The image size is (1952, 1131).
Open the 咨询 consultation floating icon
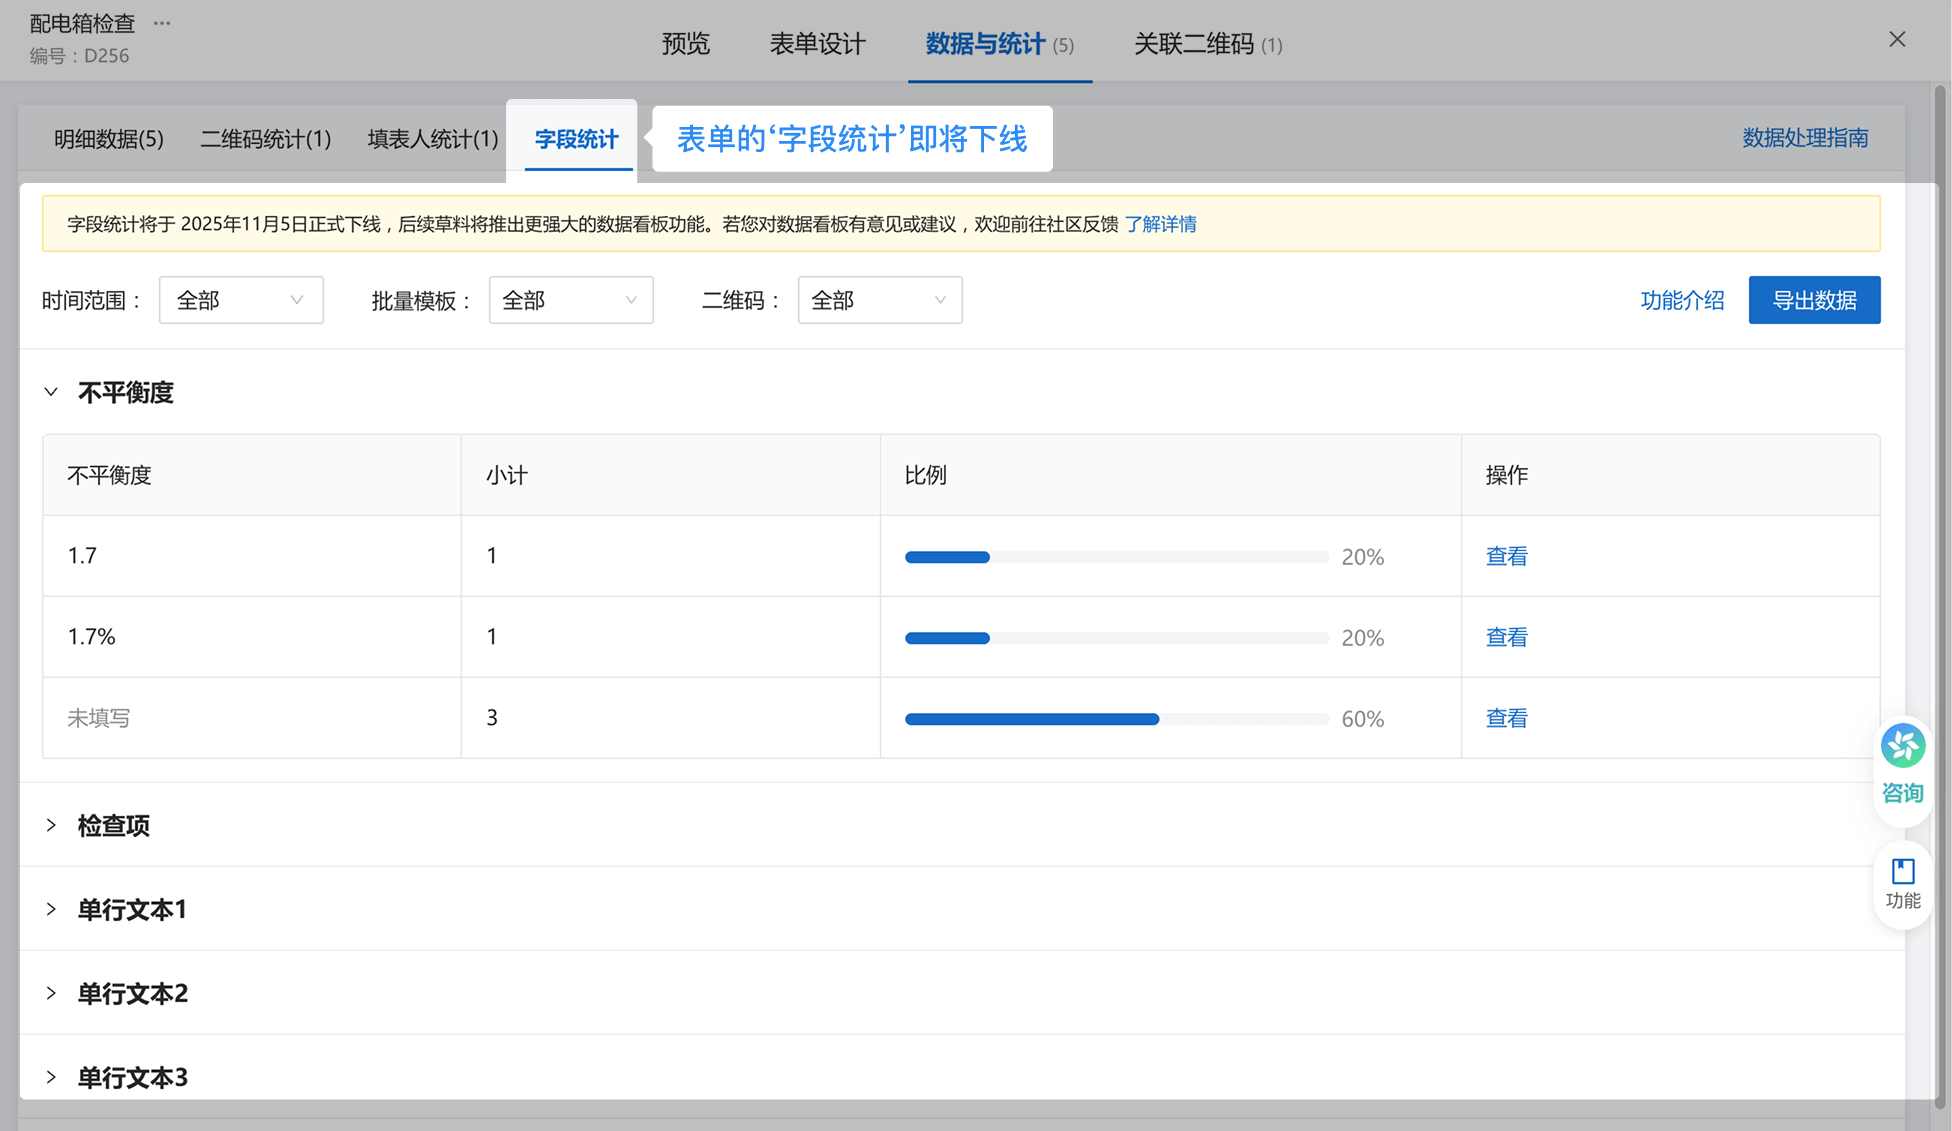[x=1901, y=763]
